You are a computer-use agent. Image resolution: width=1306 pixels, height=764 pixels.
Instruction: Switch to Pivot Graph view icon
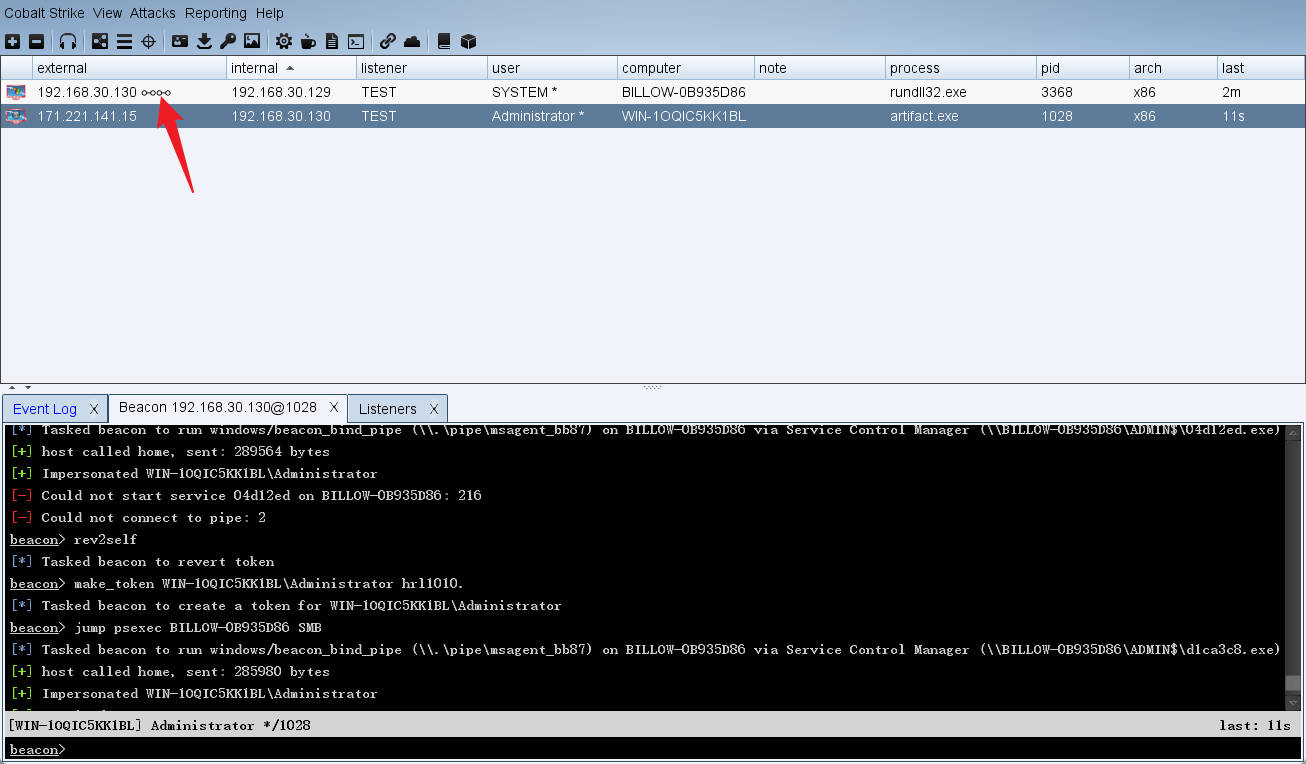pyautogui.click(x=100, y=41)
